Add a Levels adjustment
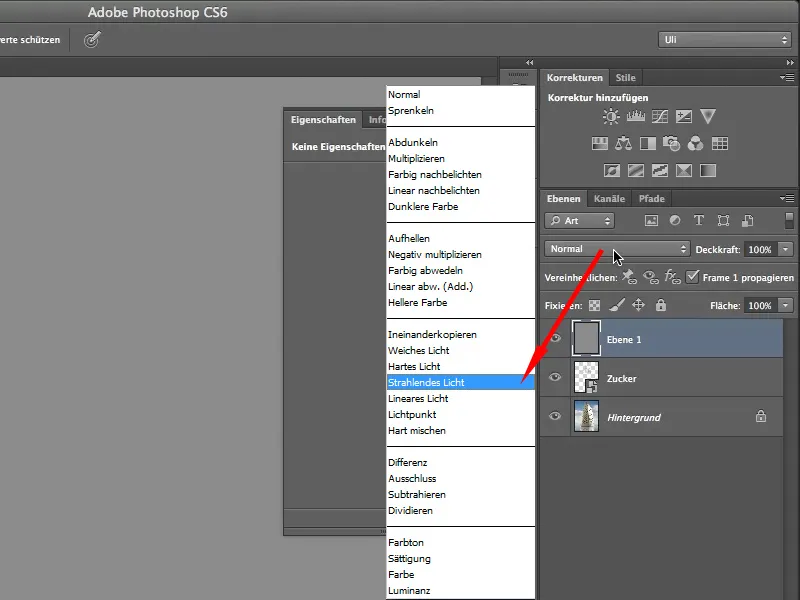This screenshot has height=600, width=800. 635,116
